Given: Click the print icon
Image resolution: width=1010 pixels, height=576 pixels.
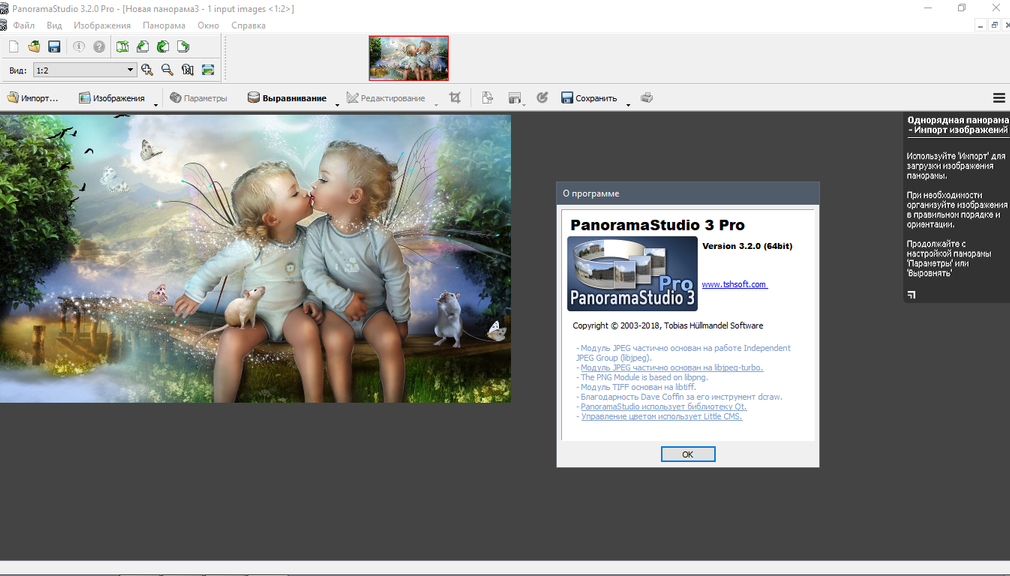Looking at the screenshot, I should [x=647, y=97].
